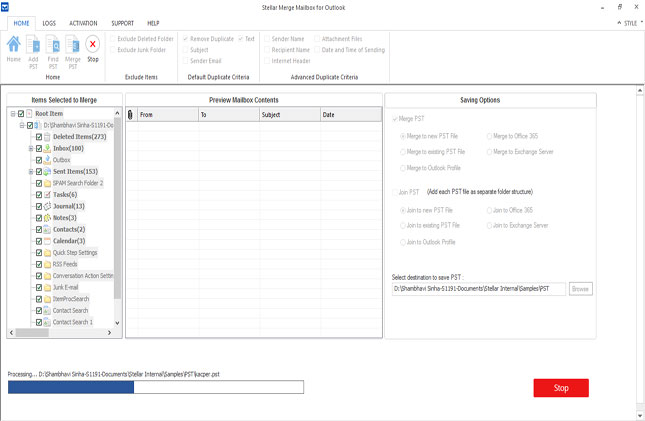Click the Browse button

580,289
